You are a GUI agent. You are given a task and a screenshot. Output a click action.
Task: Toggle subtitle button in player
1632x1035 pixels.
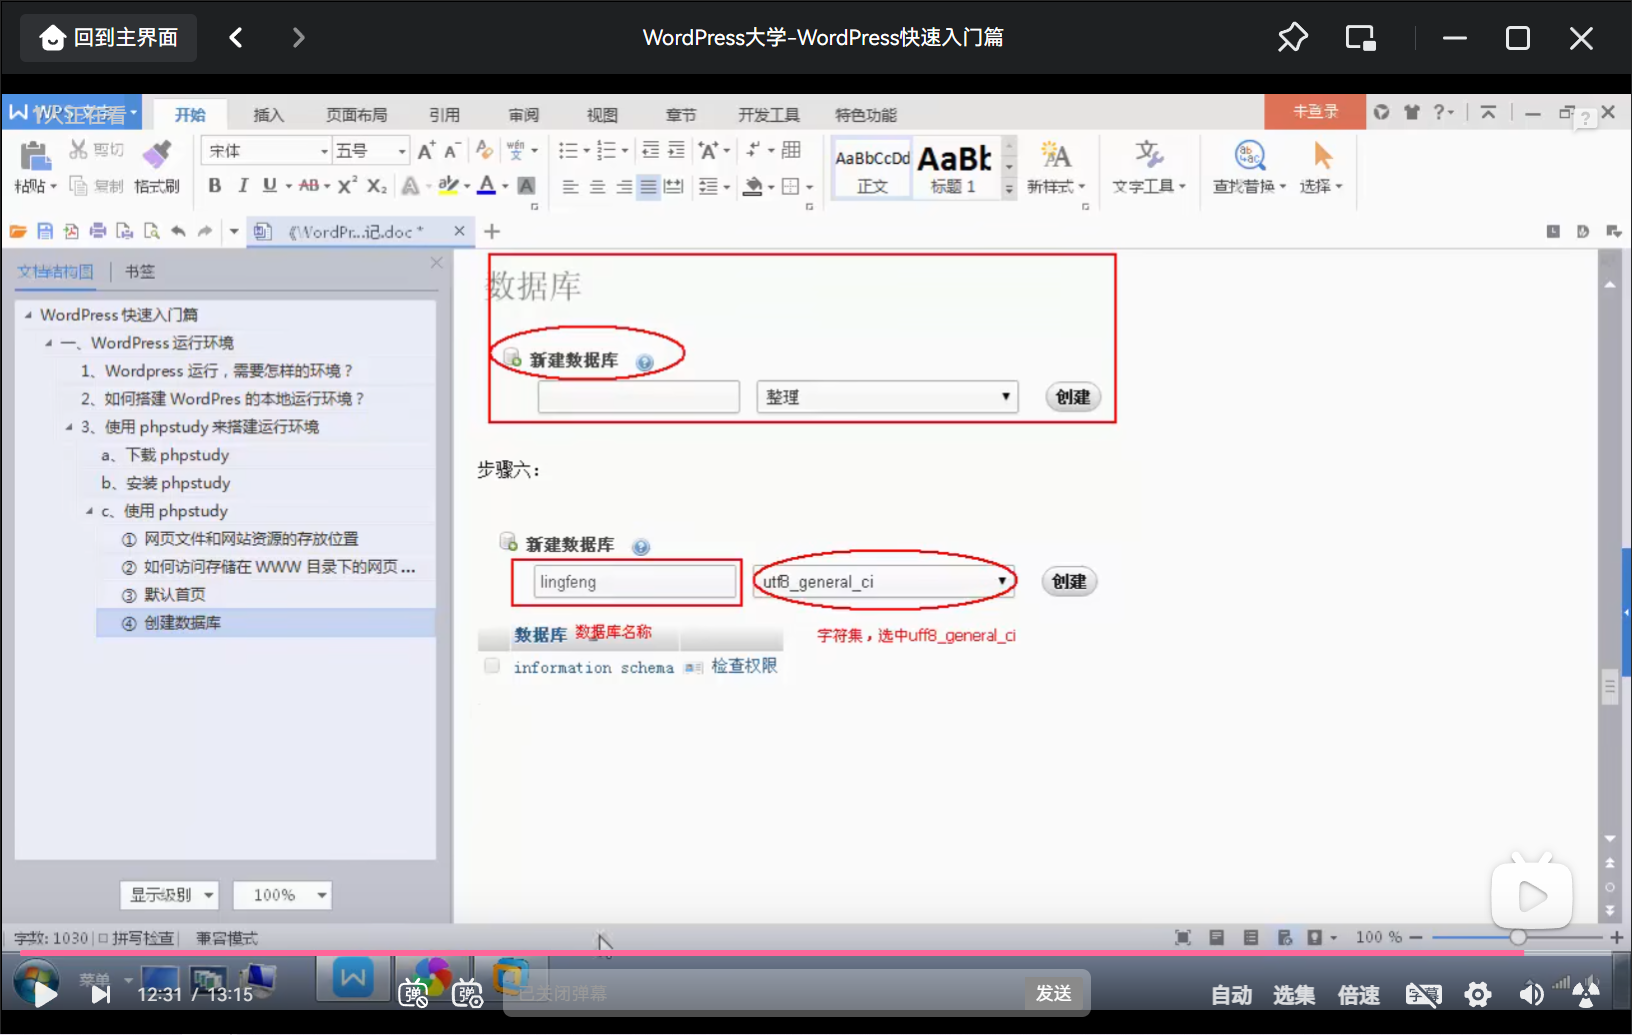pos(1424,994)
